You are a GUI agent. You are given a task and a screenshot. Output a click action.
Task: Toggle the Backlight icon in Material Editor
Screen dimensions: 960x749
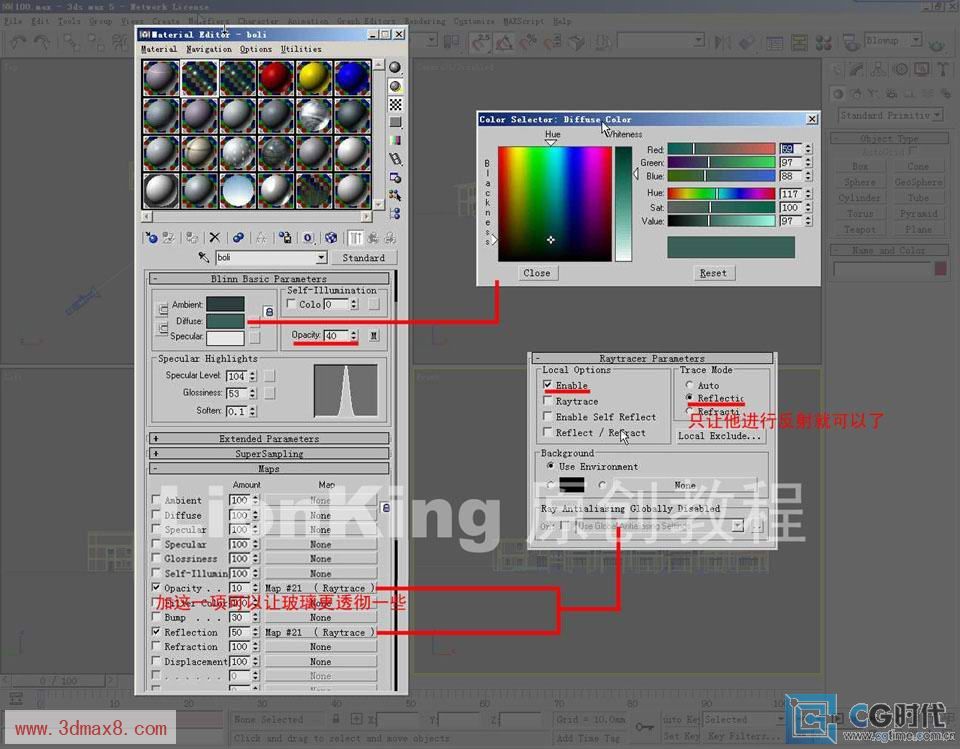click(x=396, y=86)
